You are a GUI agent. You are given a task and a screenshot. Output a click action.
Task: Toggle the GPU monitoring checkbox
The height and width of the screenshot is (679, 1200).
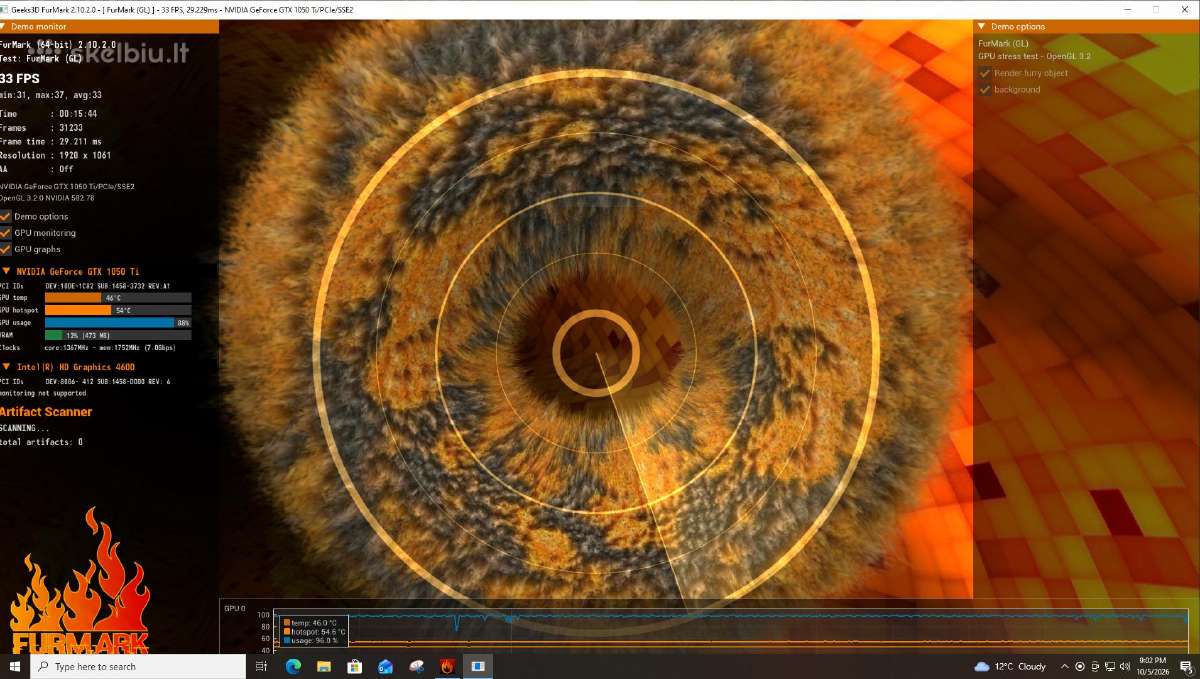click(6, 232)
